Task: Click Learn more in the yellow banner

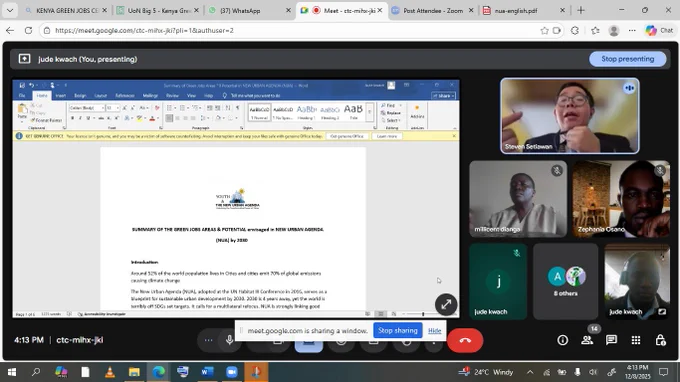Action: (387, 136)
